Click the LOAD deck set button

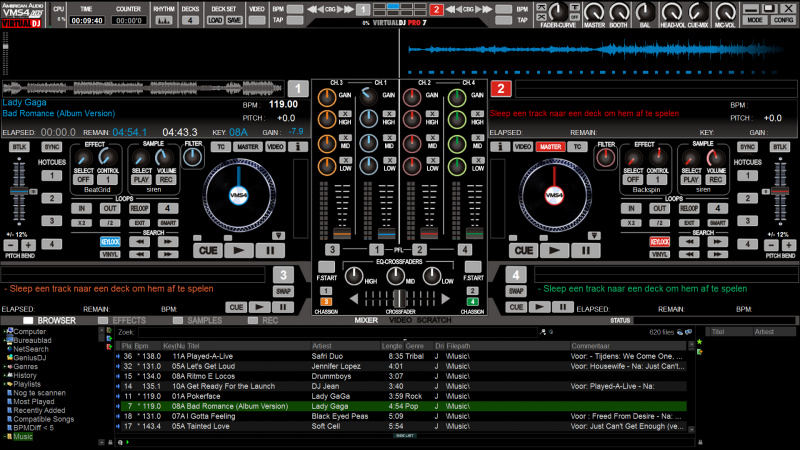tap(215, 20)
